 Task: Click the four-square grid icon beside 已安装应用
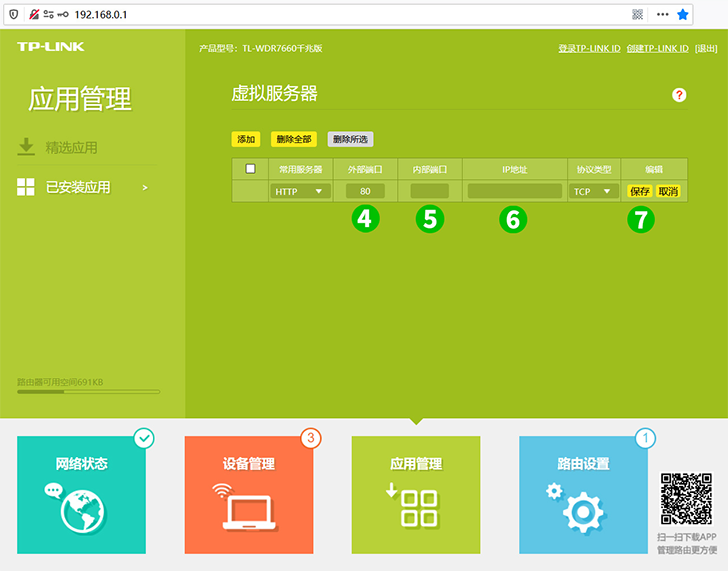pyautogui.click(x=26, y=187)
